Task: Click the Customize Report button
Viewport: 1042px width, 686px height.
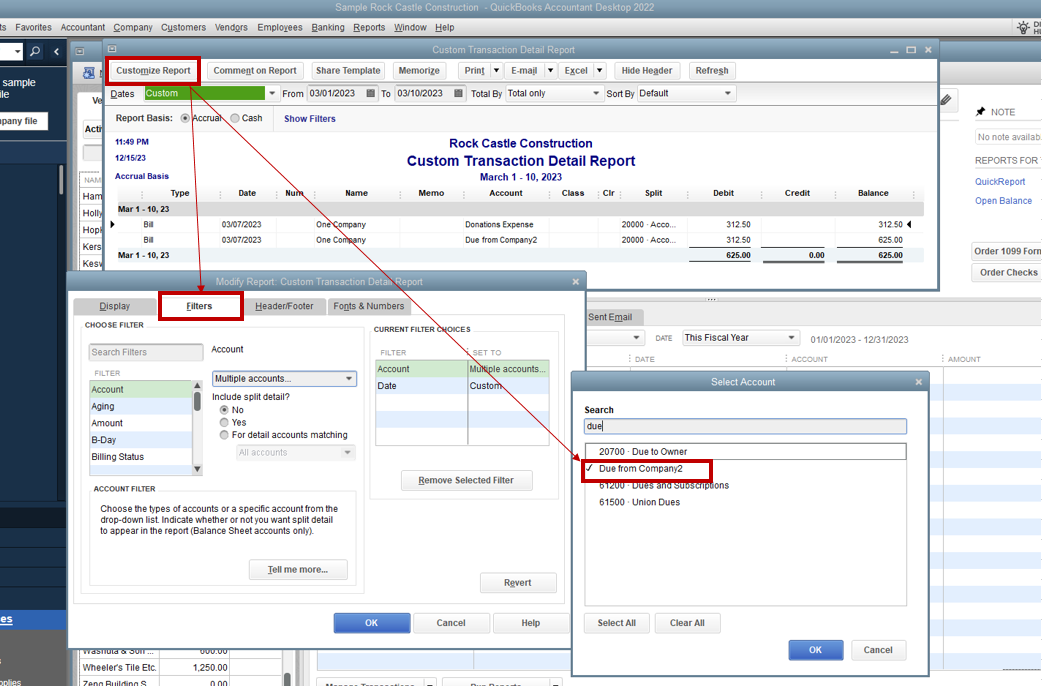Action: pos(153,70)
